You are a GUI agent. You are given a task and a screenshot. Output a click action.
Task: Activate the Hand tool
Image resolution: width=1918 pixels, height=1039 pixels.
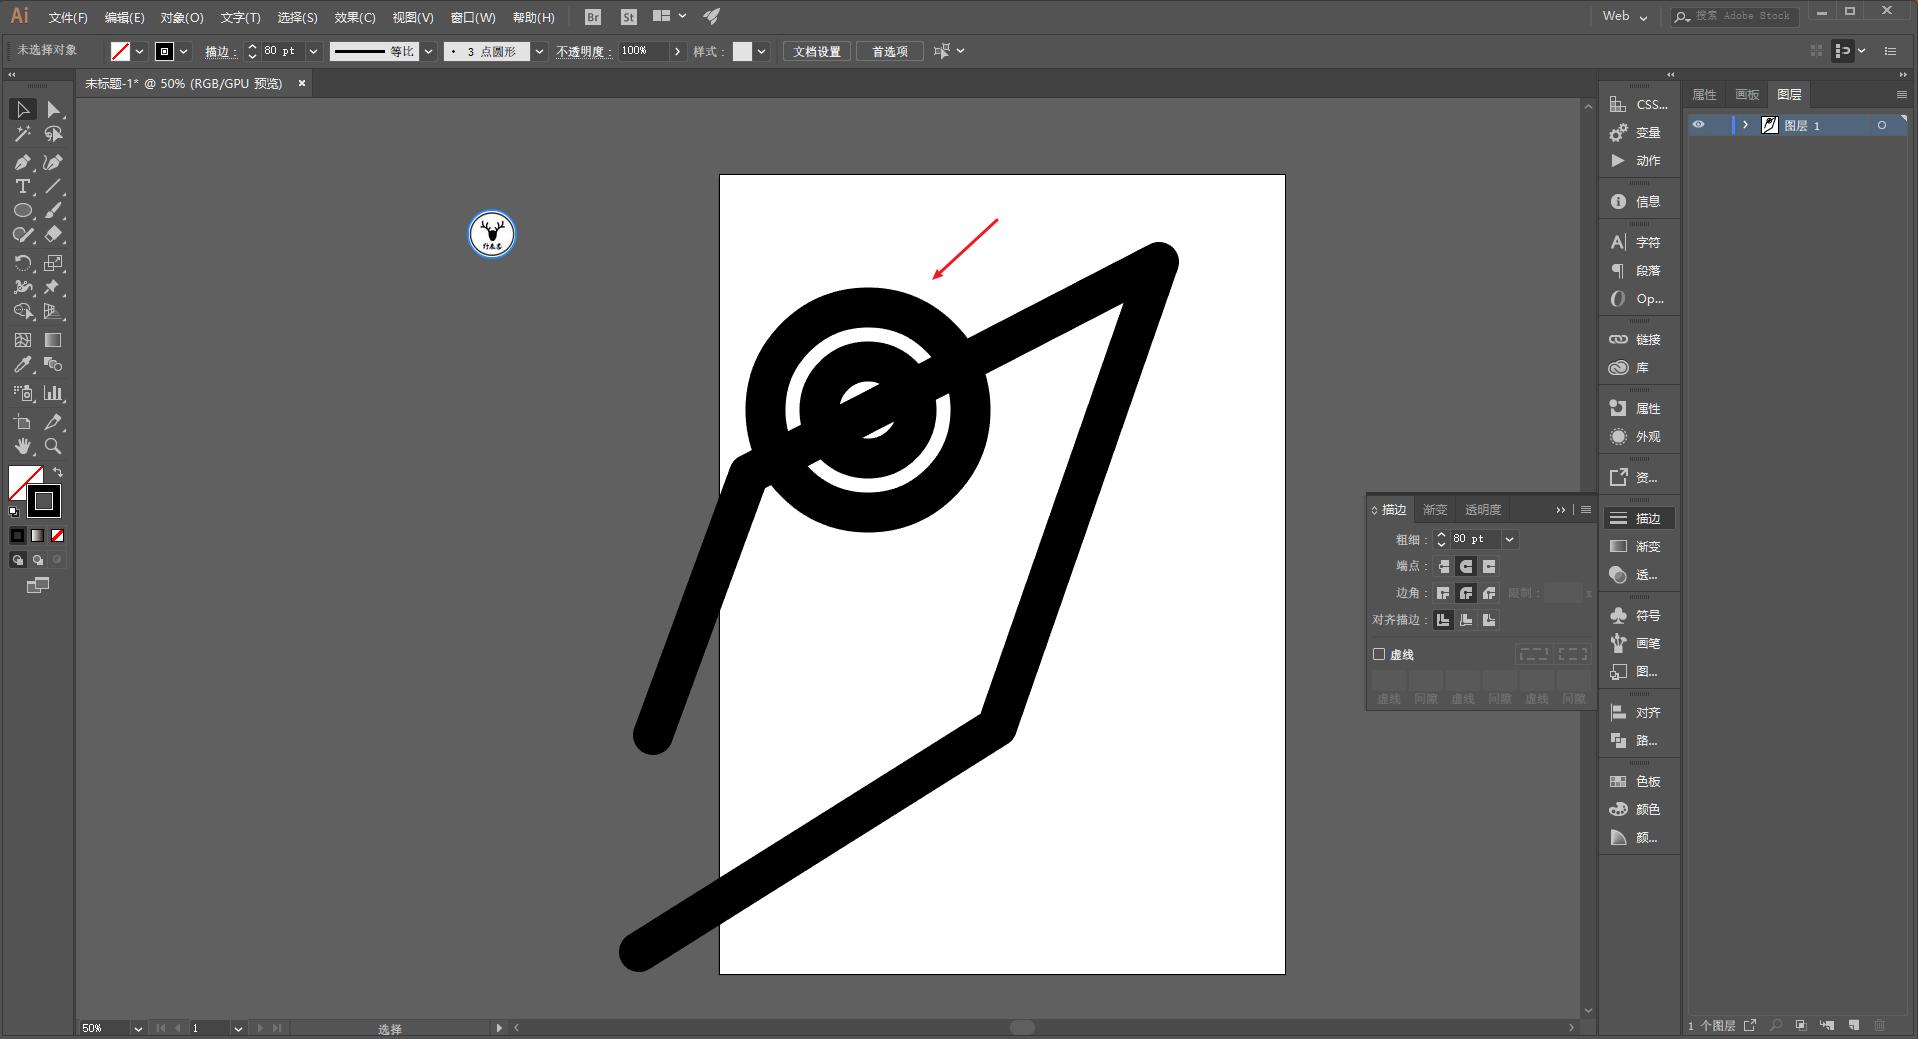[22, 447]
